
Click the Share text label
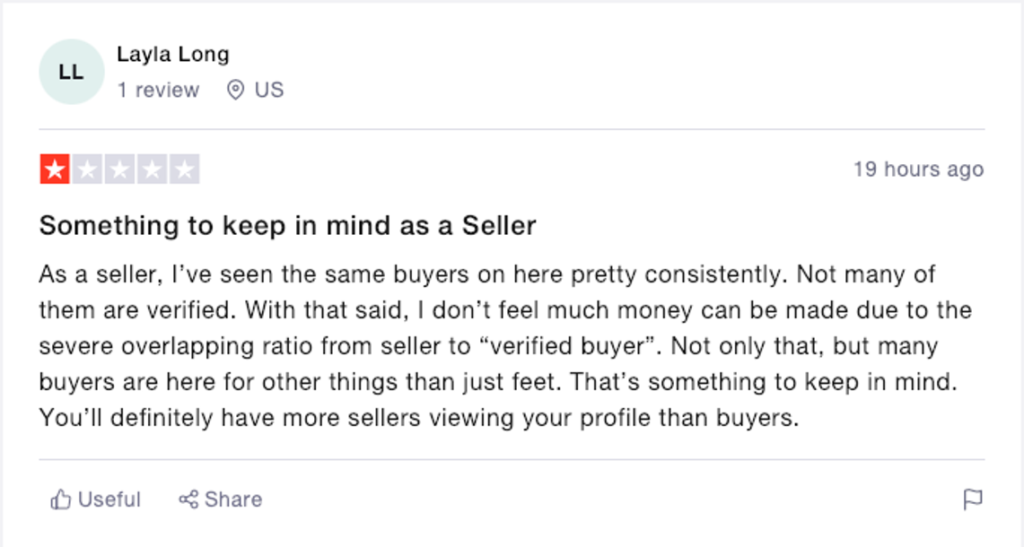pyautogui.click(x=233, y=499)
